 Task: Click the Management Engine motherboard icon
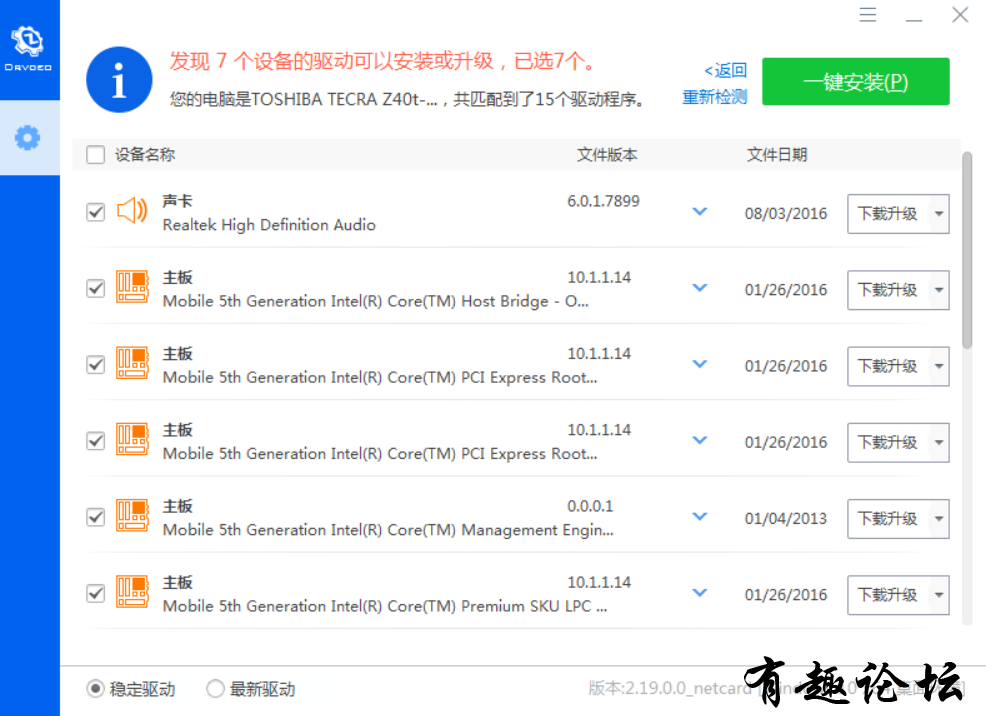tap(132, 515)
